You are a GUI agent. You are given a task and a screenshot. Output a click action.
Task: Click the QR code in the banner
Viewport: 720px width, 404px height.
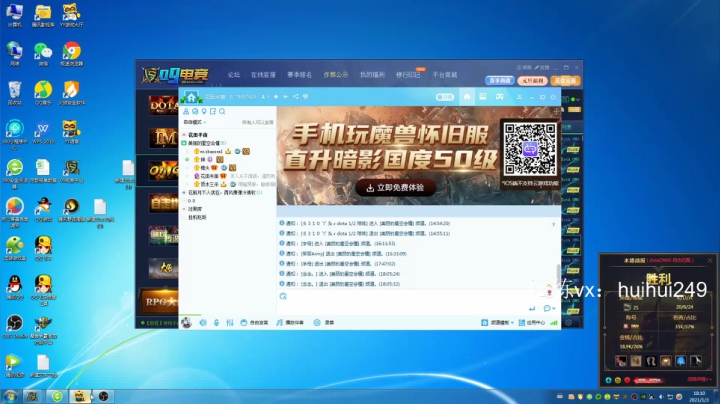coord(529,150)
